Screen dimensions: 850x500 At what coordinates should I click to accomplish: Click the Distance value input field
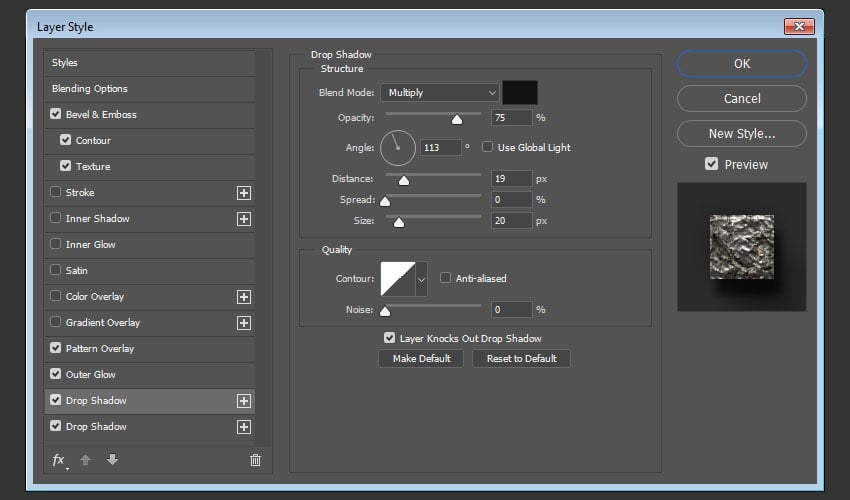[510, 179]
